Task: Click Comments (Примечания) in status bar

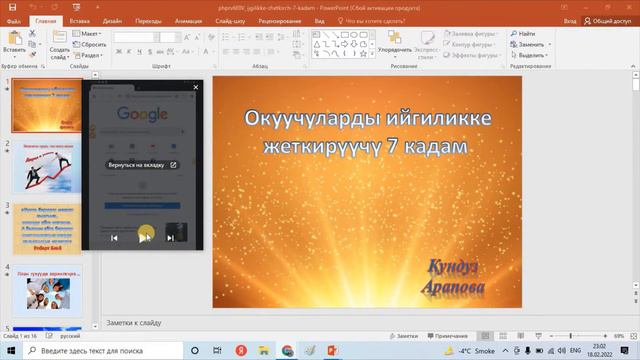Action: tap(447, 336)
